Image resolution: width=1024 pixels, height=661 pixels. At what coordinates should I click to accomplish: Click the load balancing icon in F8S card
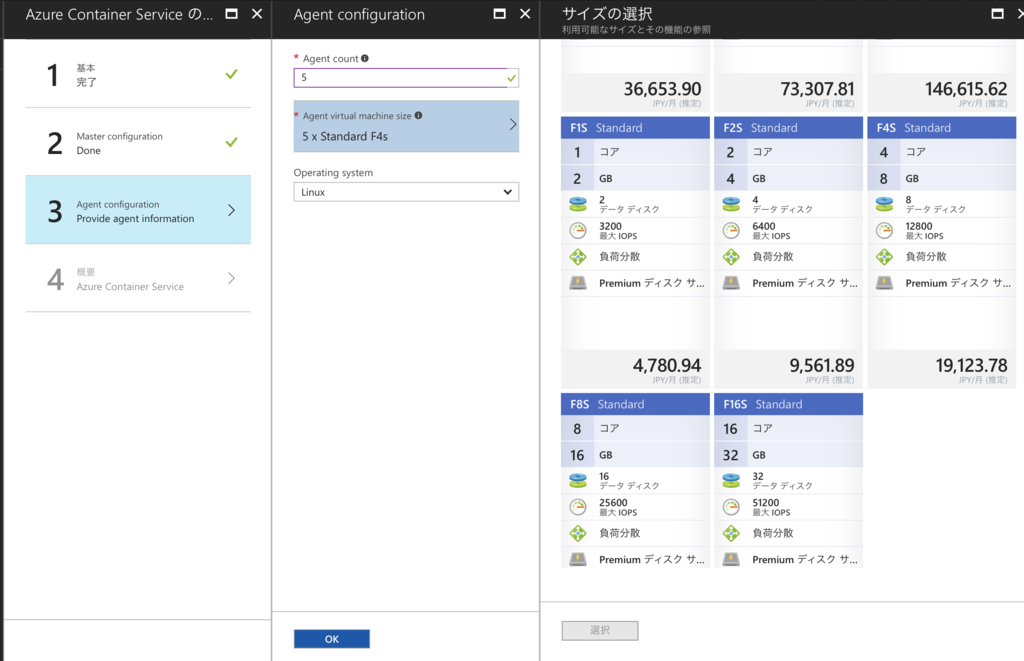(x=578, y=533)
